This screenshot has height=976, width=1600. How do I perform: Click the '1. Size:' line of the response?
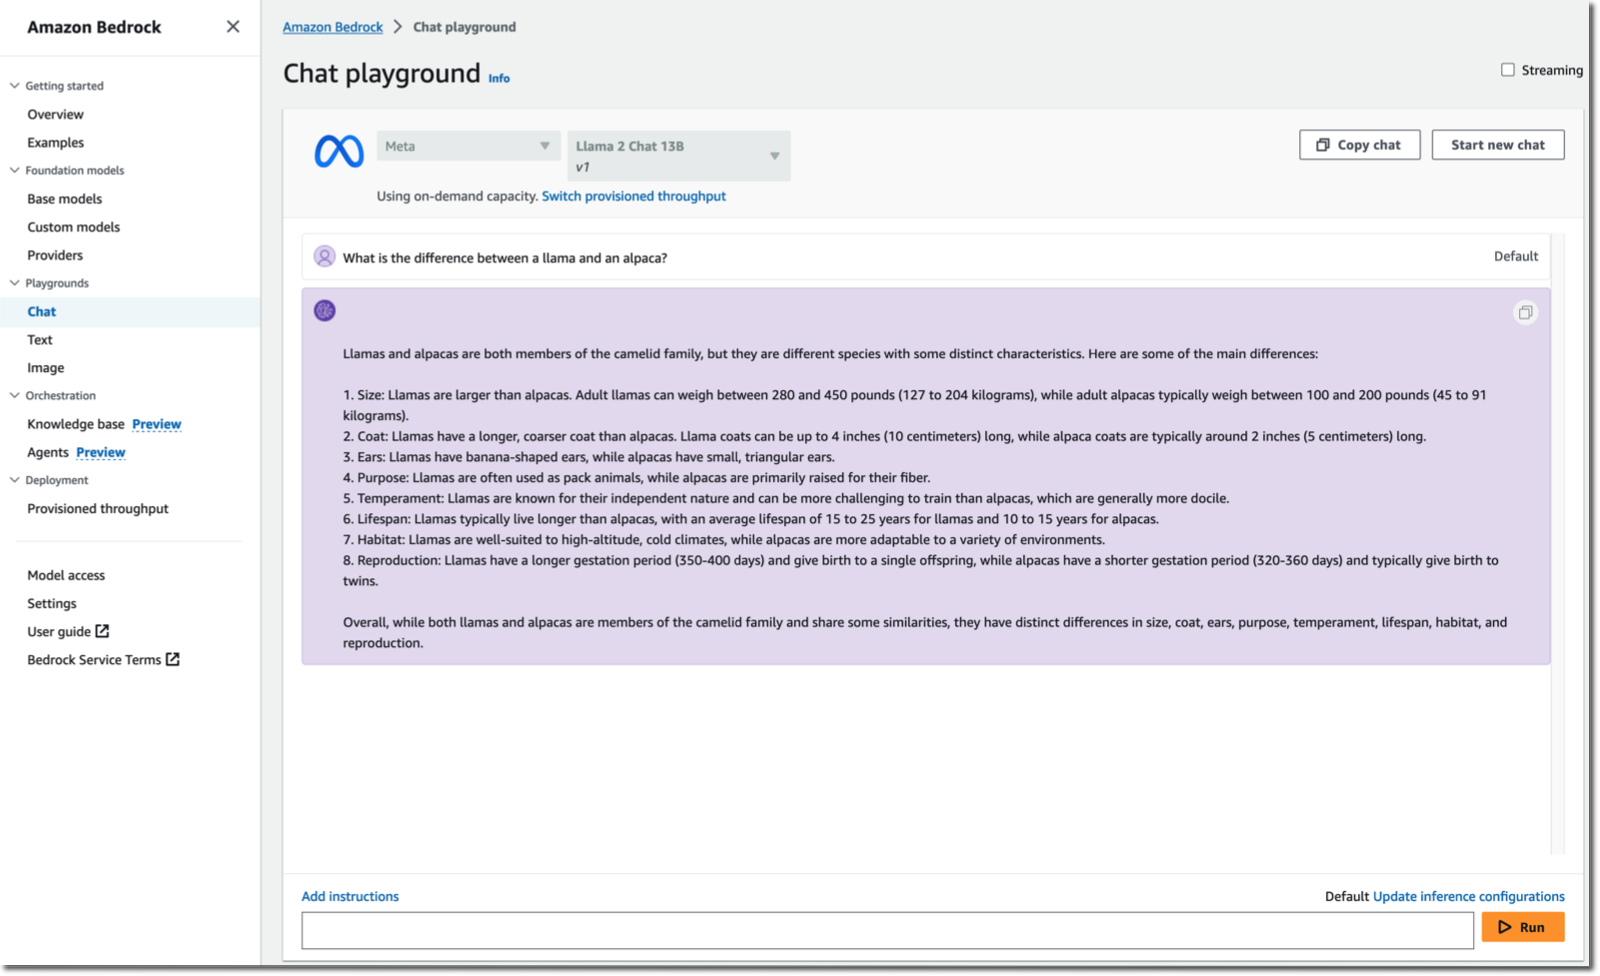(915, 405)
